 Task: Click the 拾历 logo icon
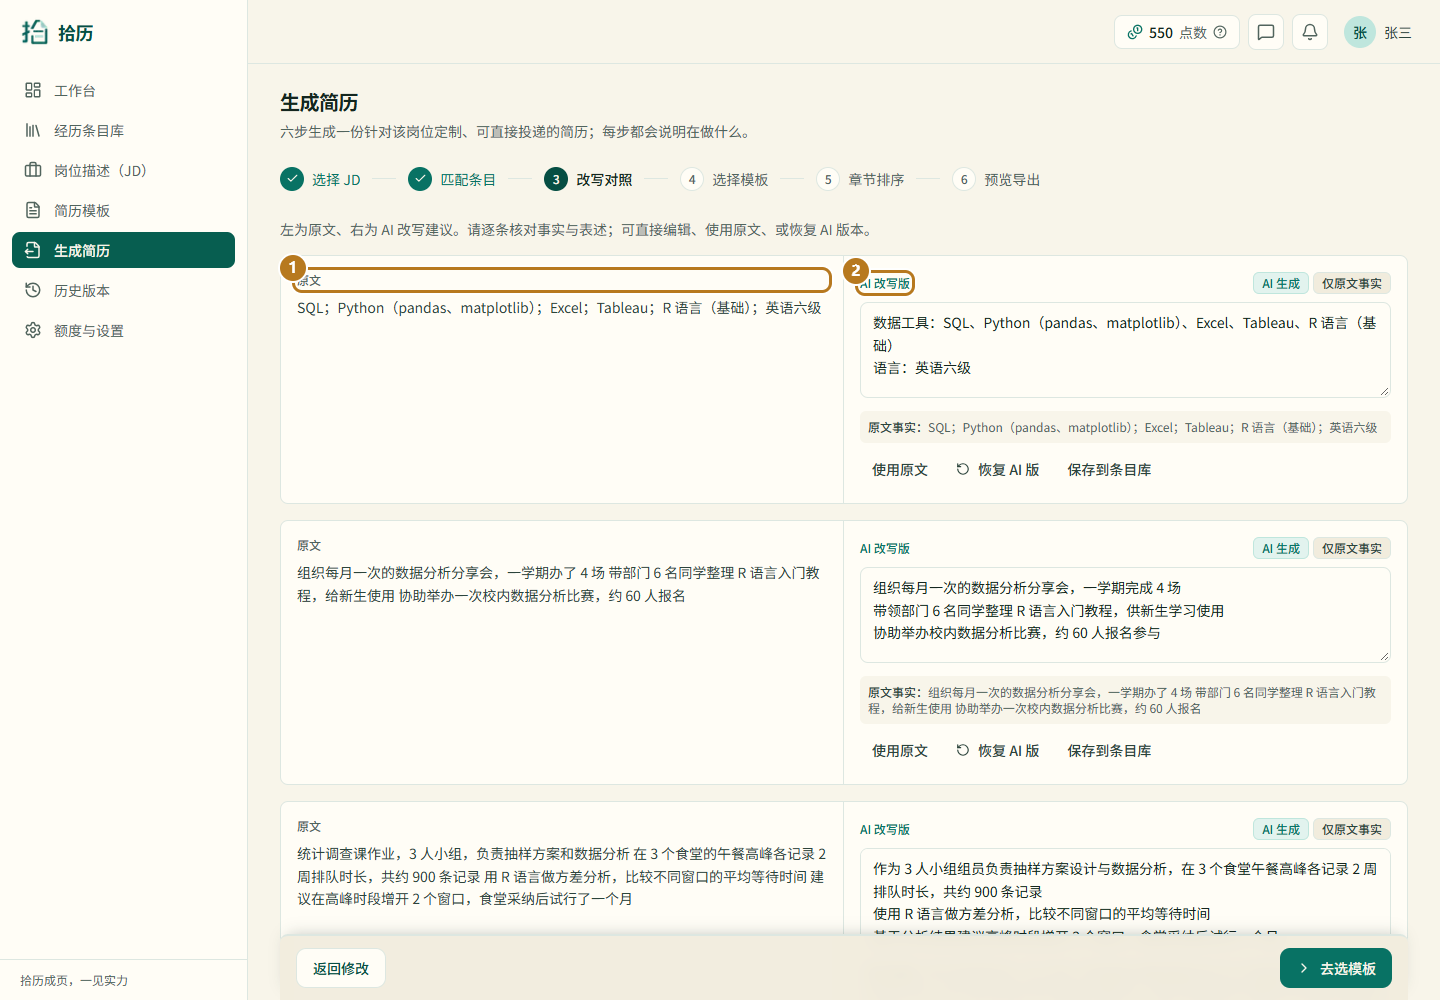coord(35,32)
